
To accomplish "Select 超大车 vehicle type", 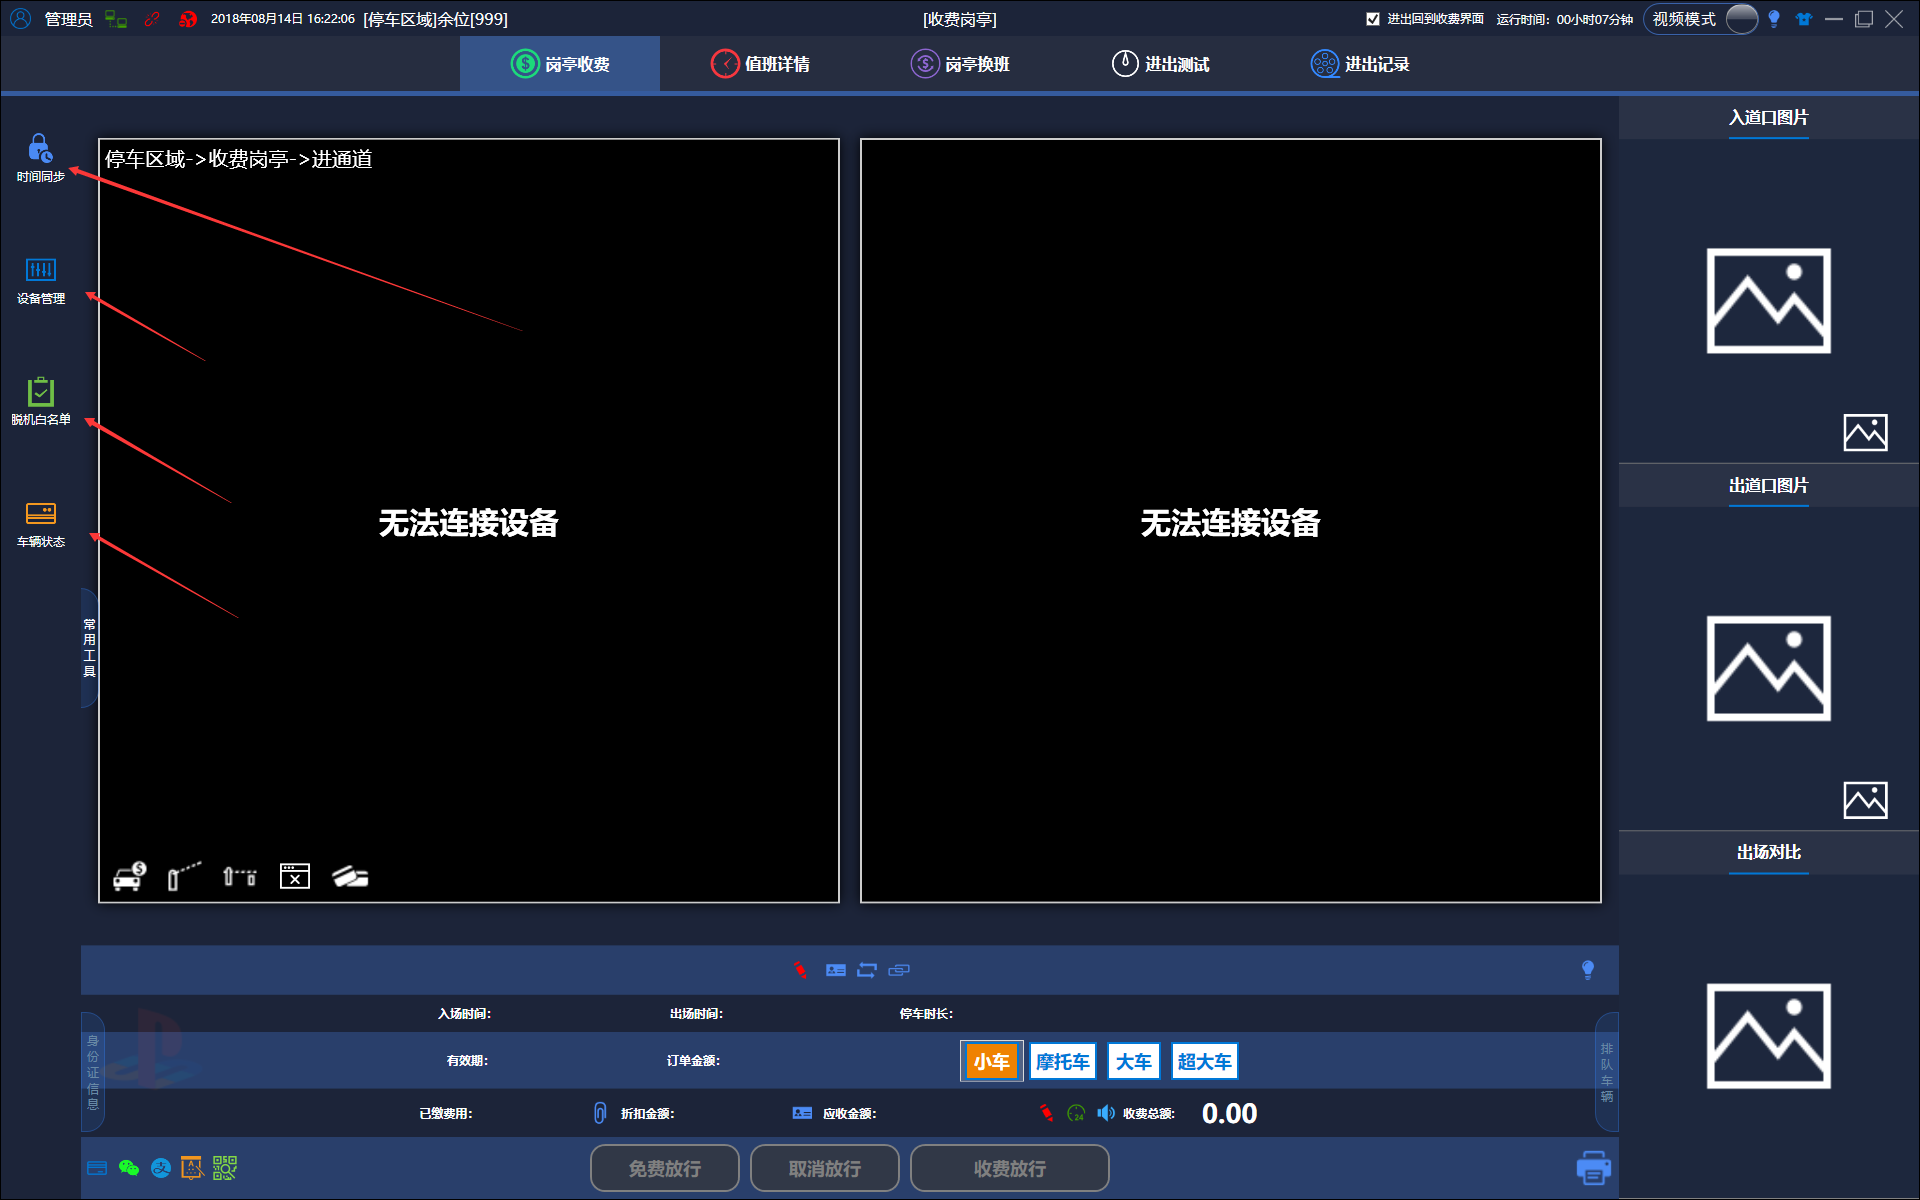I will point(1205,1061).
